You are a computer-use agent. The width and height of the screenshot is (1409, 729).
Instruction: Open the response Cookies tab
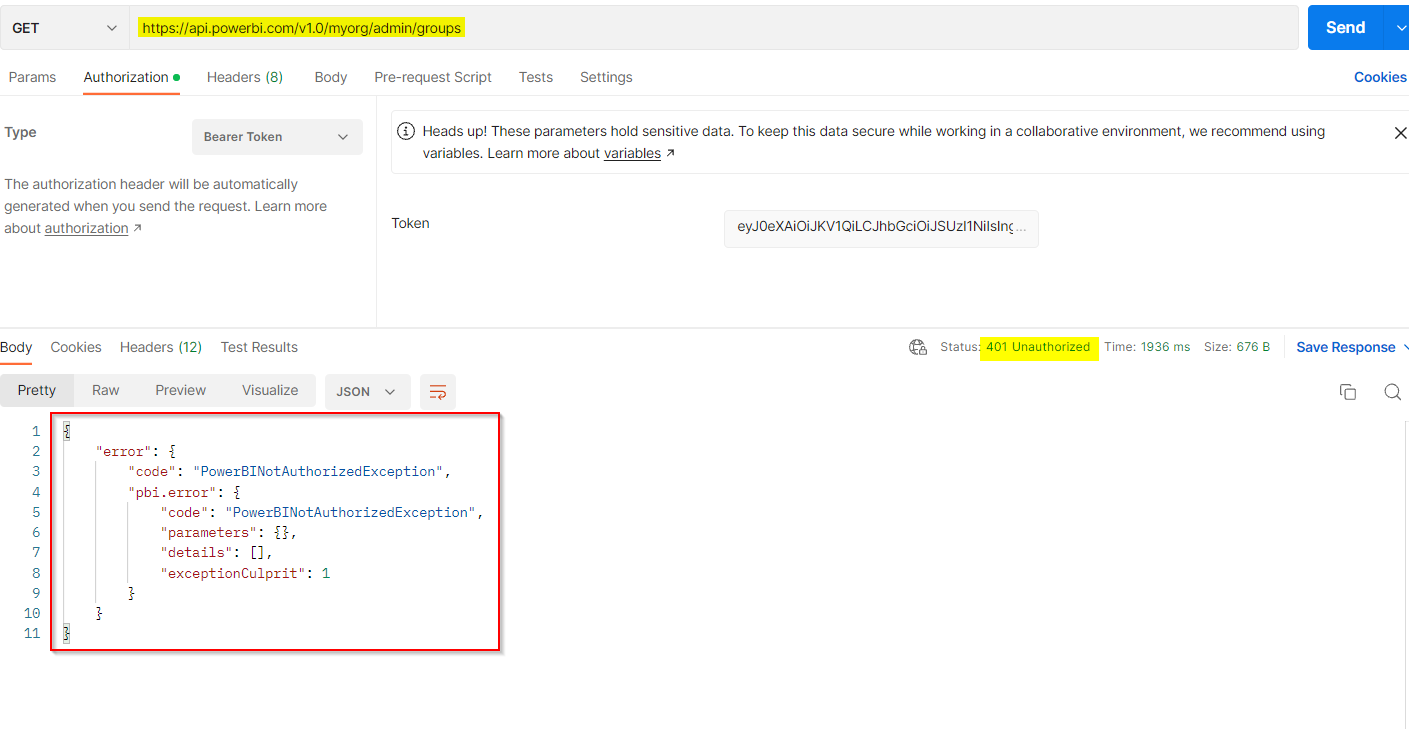pos(76,347)
